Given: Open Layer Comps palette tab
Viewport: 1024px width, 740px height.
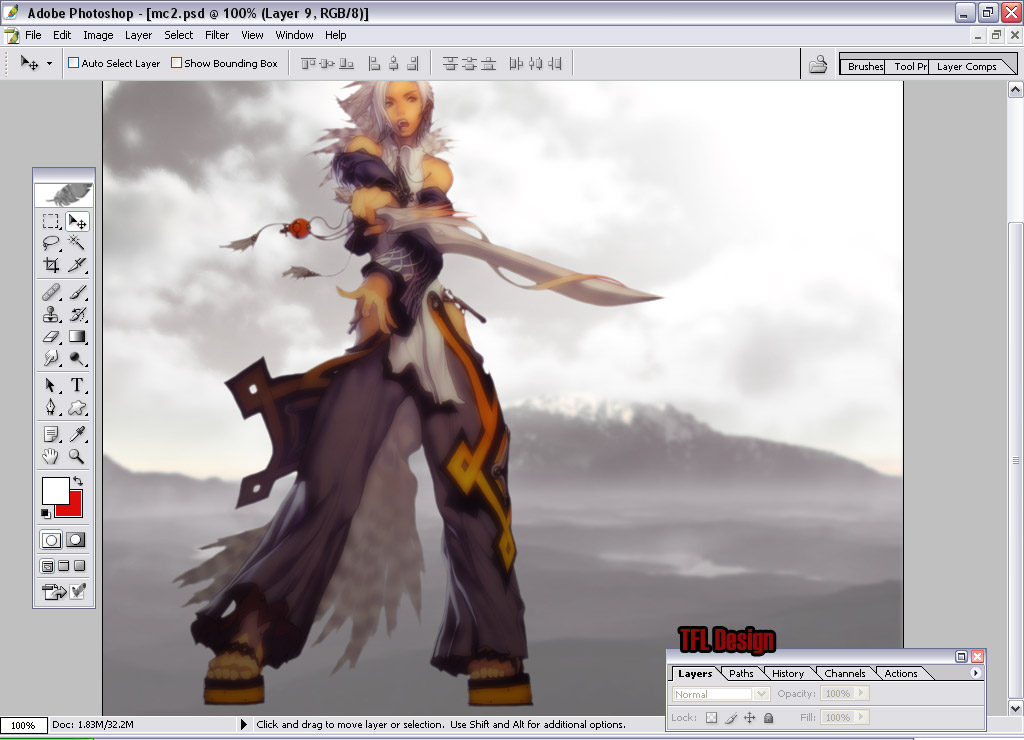Looking at the screenshot, I should point(967,66).
